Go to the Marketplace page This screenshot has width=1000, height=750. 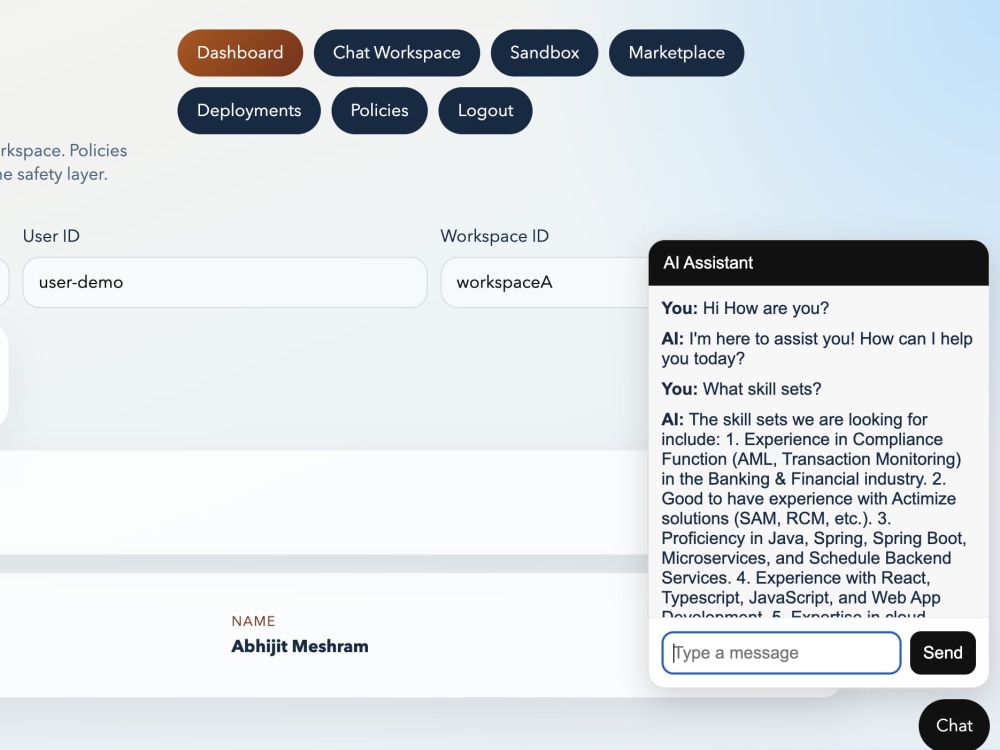(x=677, y=53)
